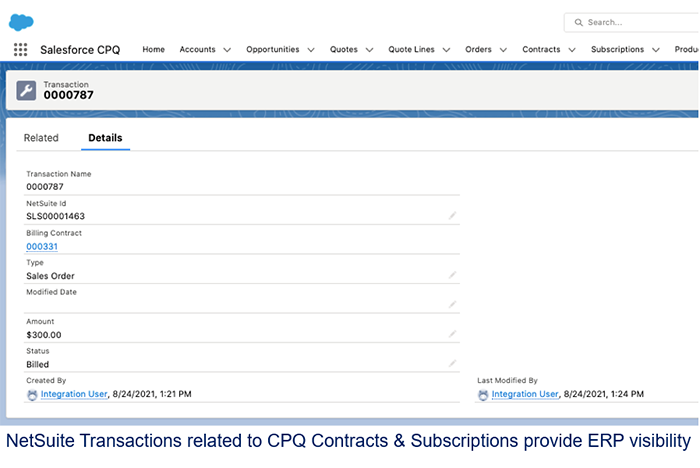
Task: Go to Home in navigation bar
Action: pos(153,49)
